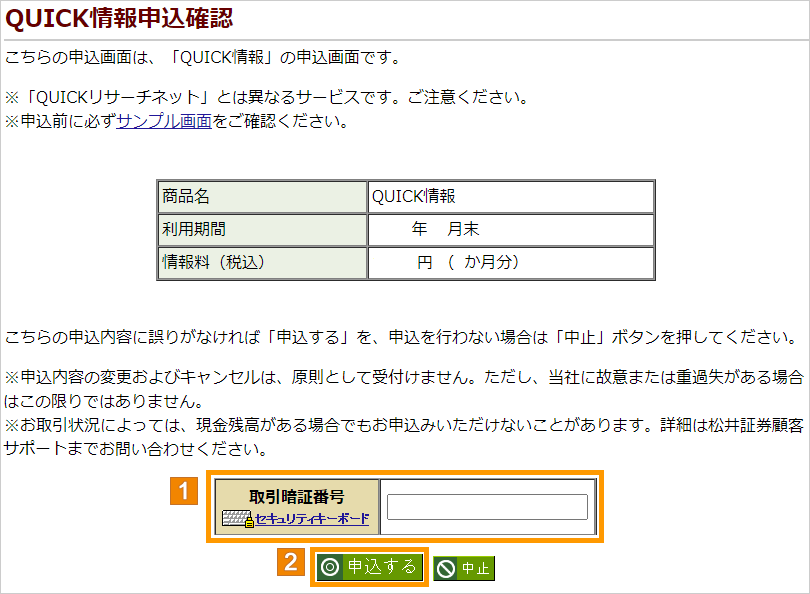Screen dimensions: 810x594
Task: Open the セキュリティキーボード link
Action: [x=312, y=519]
